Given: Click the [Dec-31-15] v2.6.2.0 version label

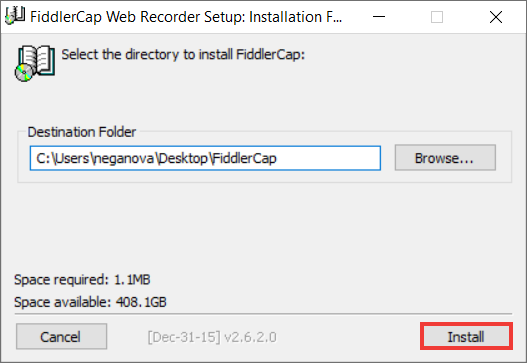Looking at the screenshot, I should point(212,337).
